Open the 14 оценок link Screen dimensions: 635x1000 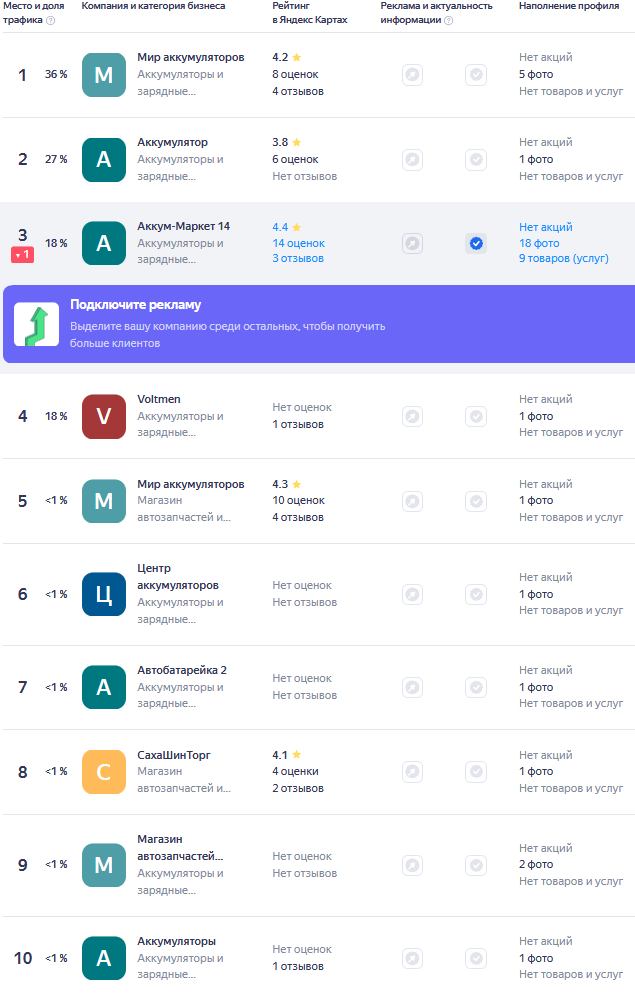[x=298, y=243]
